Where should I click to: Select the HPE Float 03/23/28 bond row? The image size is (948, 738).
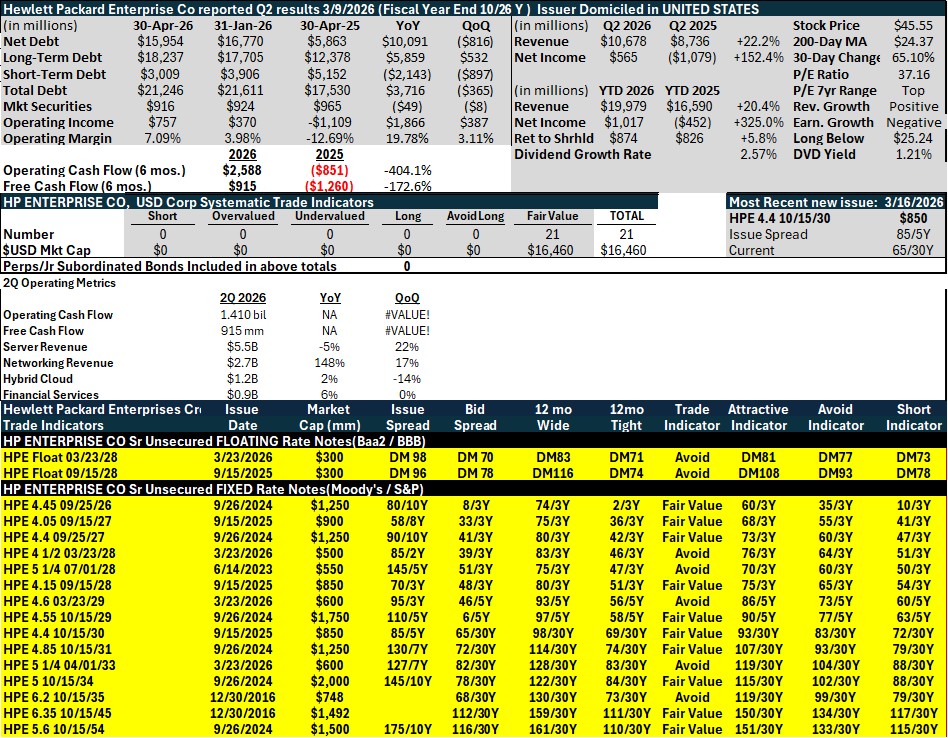pyautogui.click(x=474, y=458)
